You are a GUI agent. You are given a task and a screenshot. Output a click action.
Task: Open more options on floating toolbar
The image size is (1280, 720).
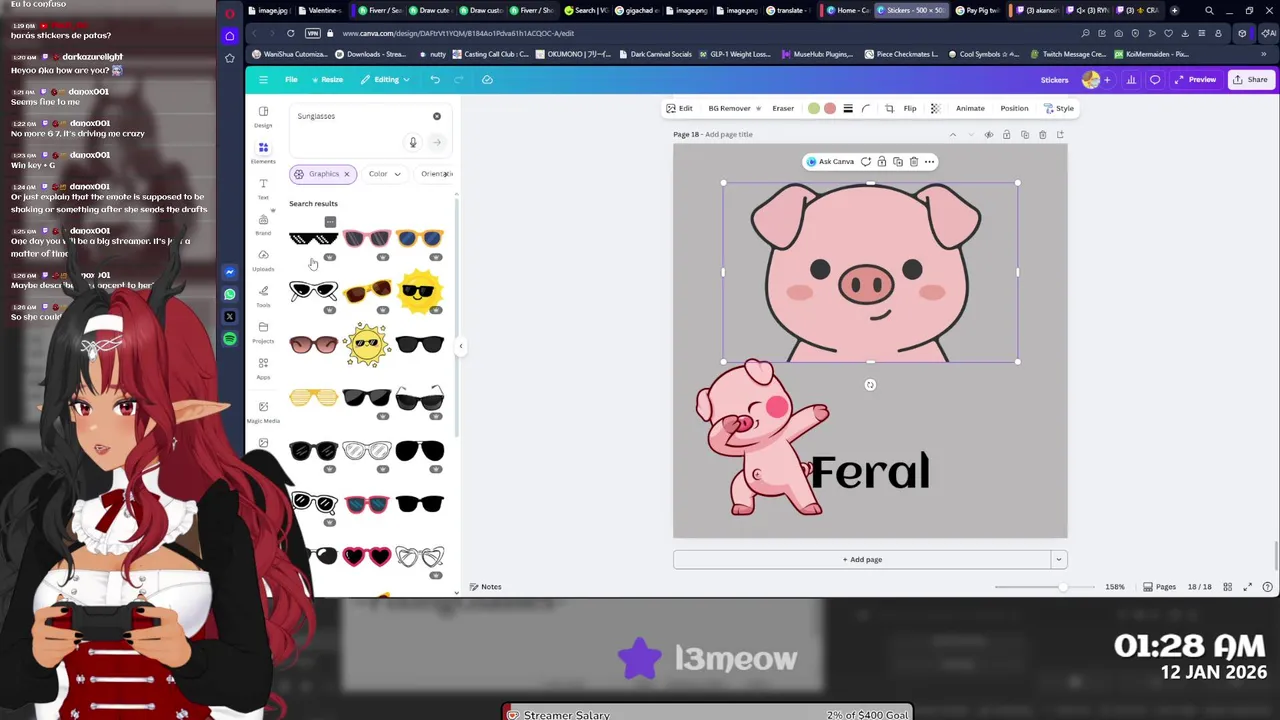pos(929,162)
